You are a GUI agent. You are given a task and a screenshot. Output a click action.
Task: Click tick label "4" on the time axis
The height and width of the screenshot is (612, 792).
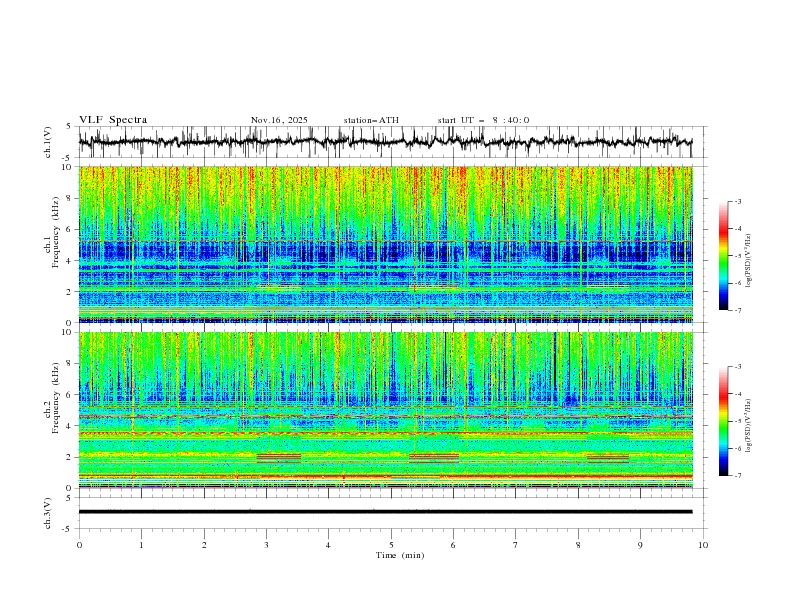(328, 545)
